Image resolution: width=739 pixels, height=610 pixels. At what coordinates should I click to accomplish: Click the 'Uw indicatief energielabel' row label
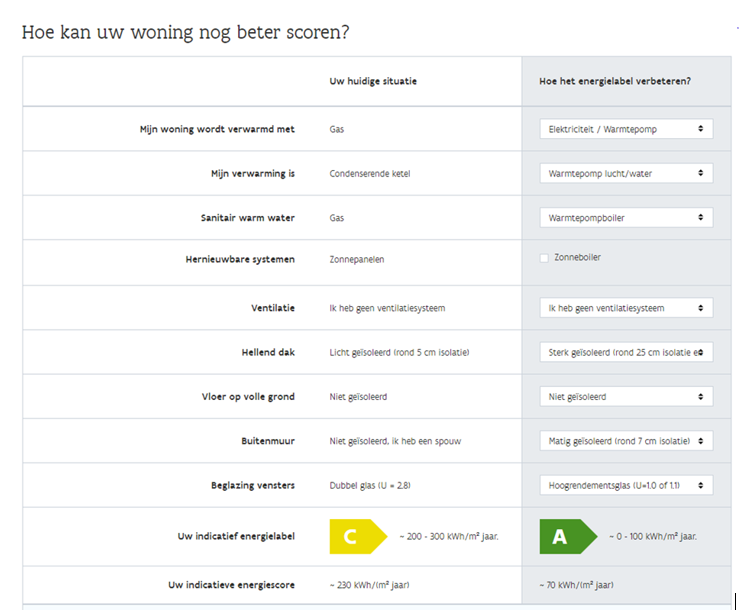(x=236, y=536)
